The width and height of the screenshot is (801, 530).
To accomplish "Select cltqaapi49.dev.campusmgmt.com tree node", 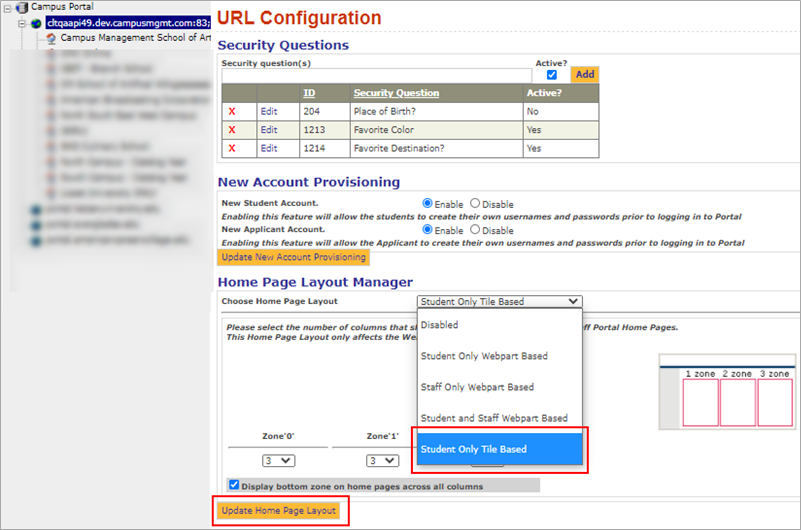I will (128, 23).
